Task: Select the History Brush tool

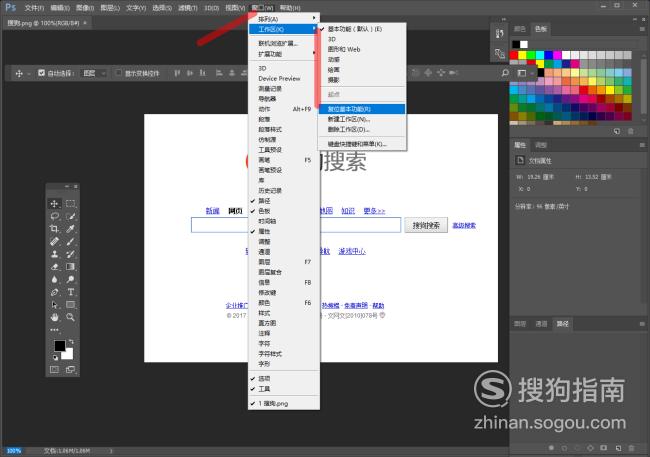Action: [x=71, y=254]
